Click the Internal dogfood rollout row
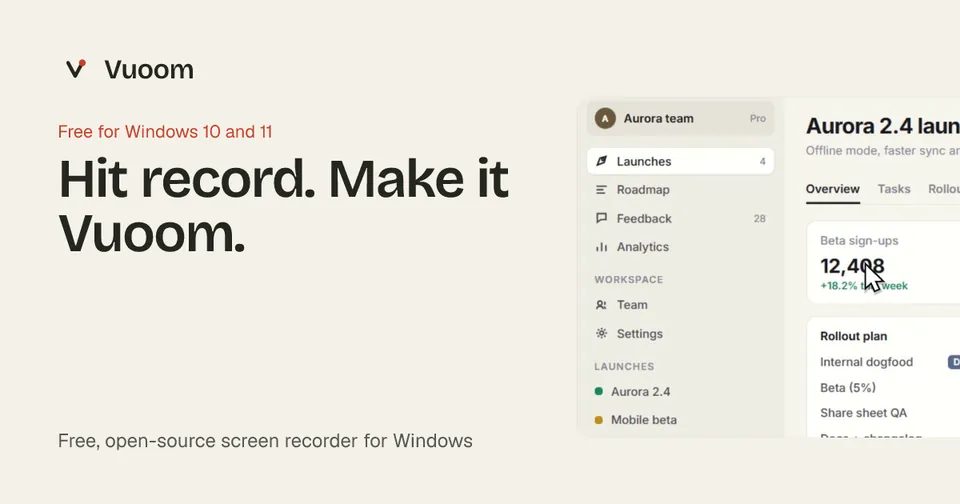 point(866,362)
